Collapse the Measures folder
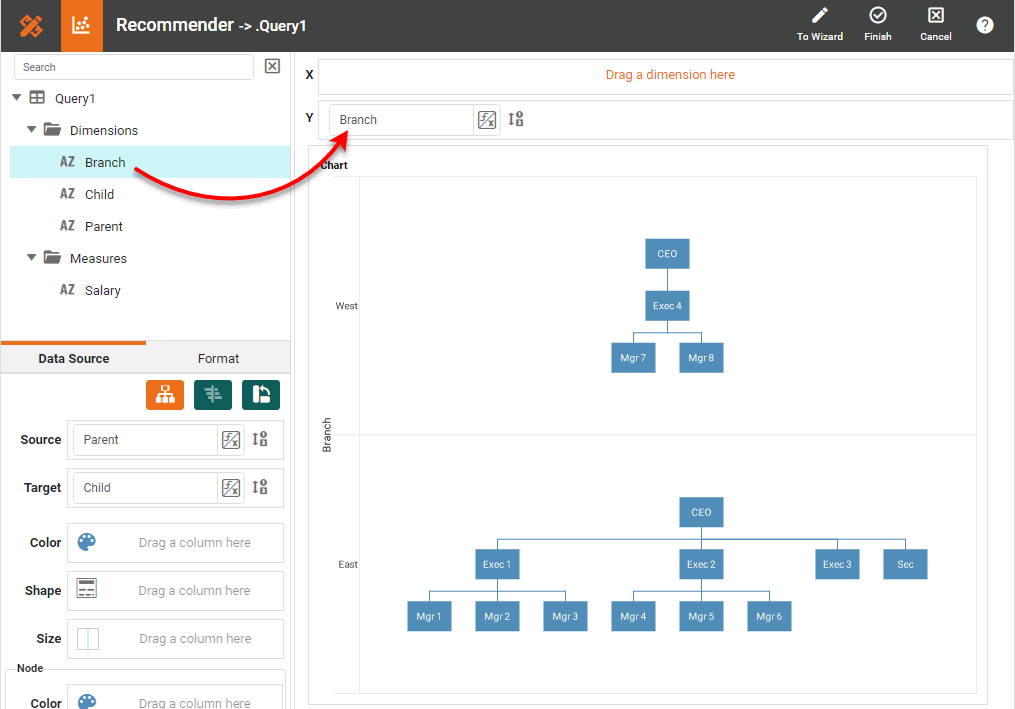 coord(31,258)
